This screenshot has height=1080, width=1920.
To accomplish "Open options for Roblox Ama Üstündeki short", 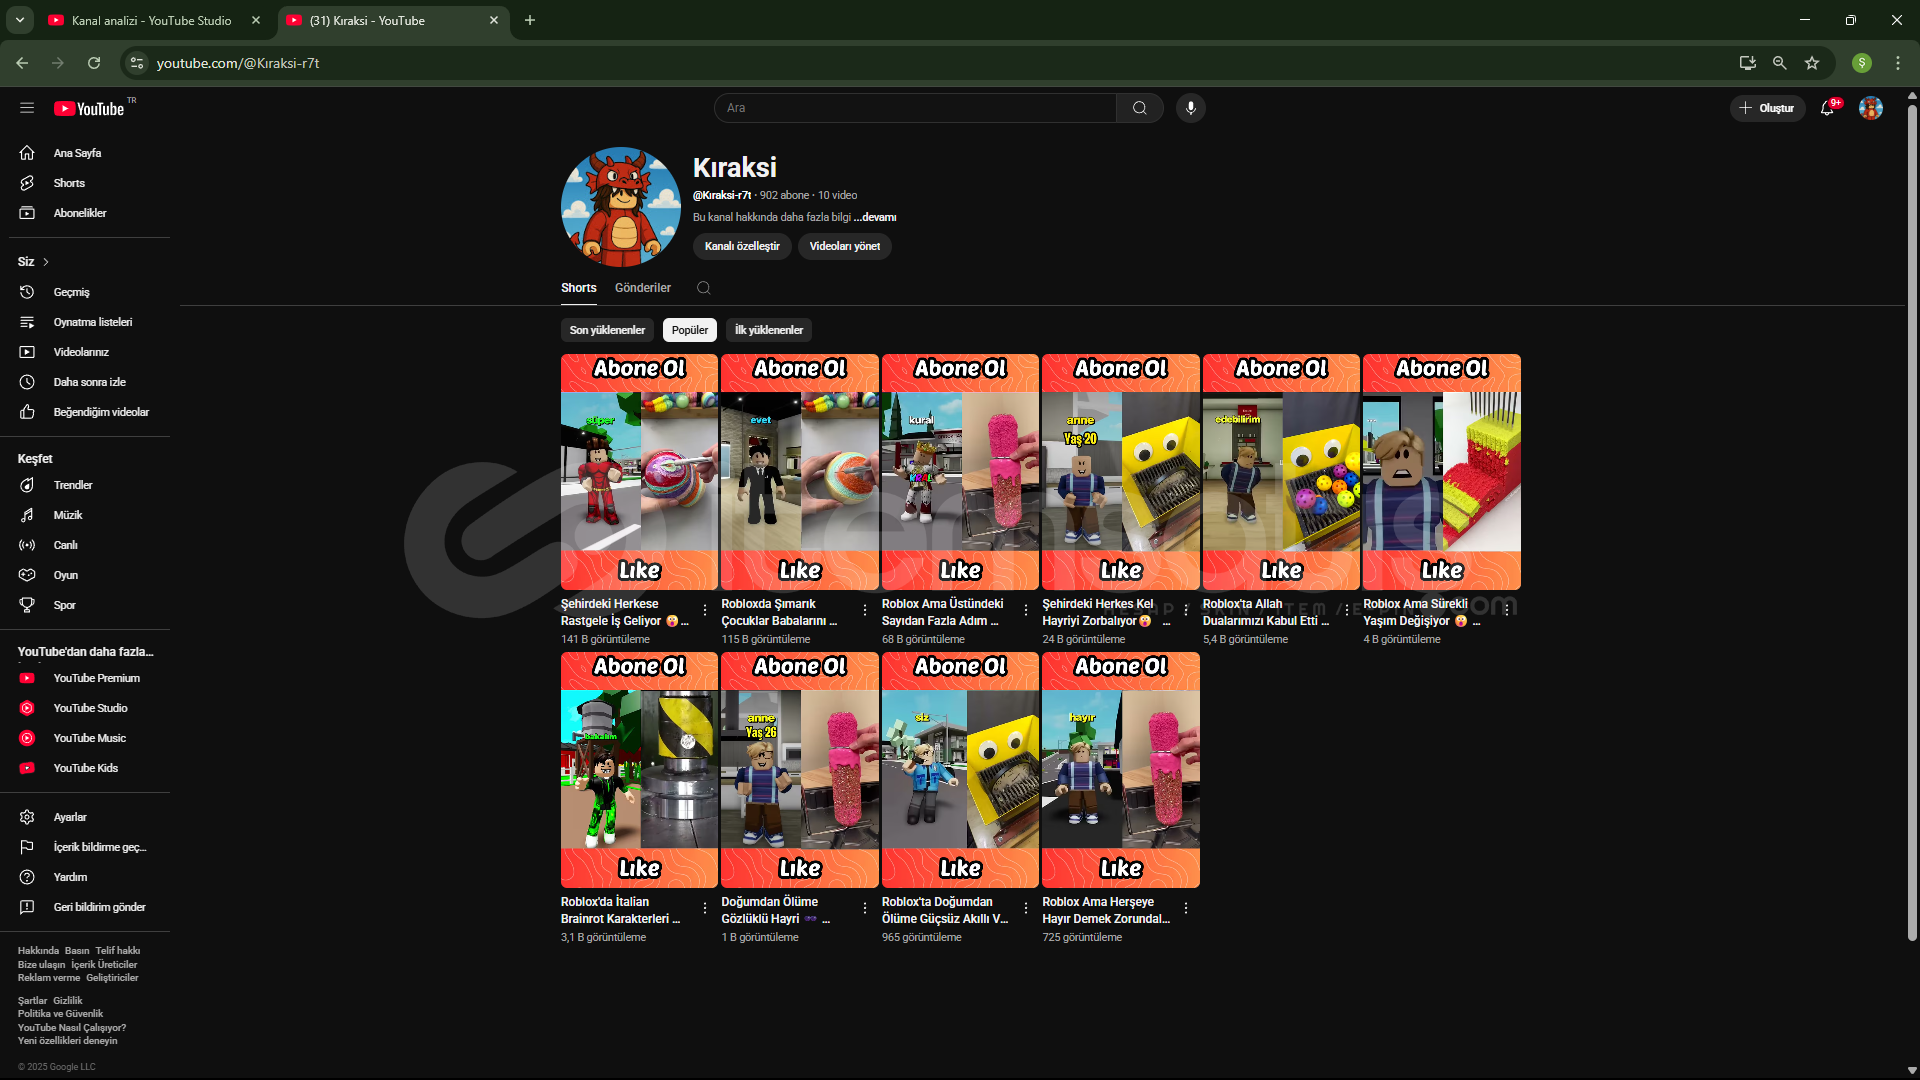I will point(1026,610).
